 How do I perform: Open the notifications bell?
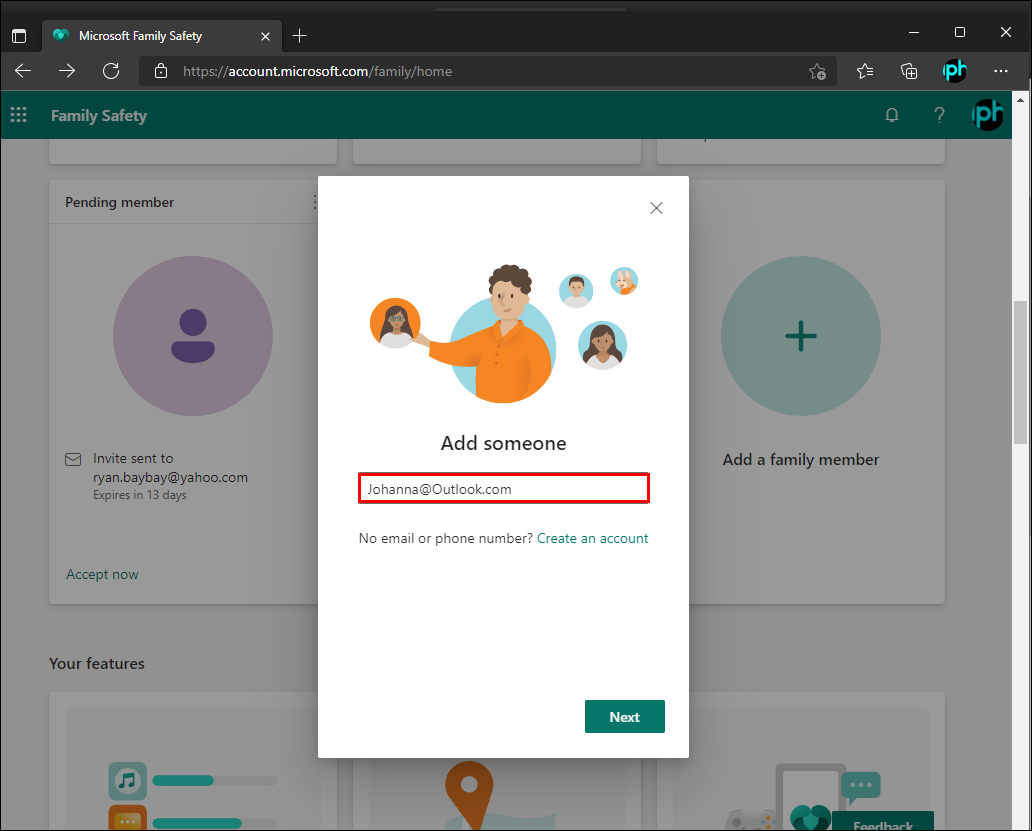tap(892, 115)
